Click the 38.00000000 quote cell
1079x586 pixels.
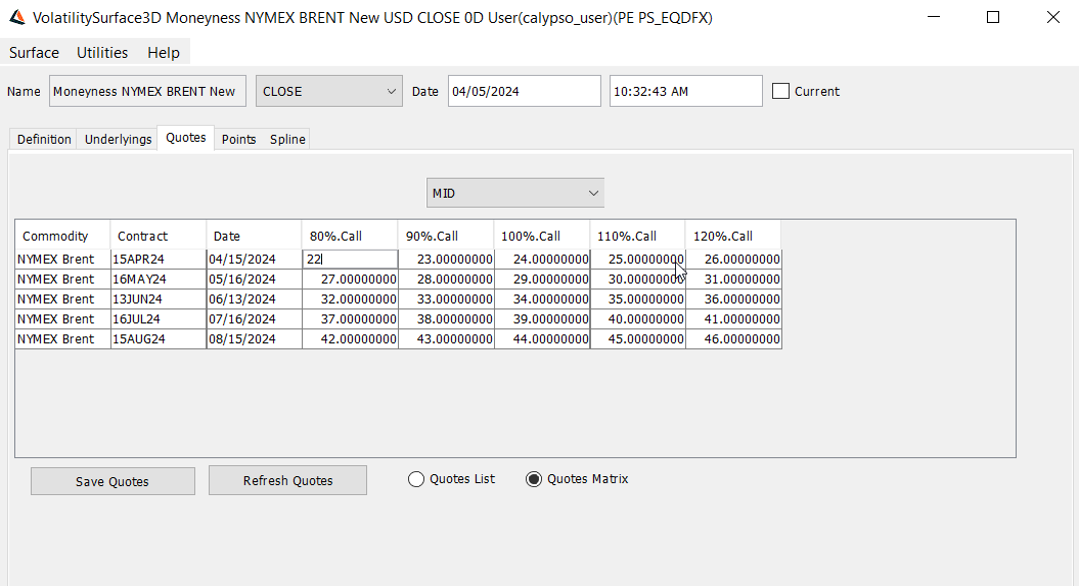pos(446,319)
